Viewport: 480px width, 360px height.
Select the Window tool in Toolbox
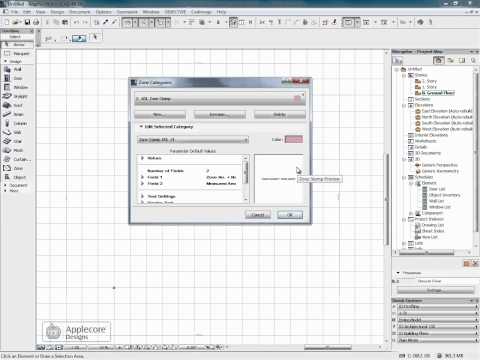click(x=17, y=87)
